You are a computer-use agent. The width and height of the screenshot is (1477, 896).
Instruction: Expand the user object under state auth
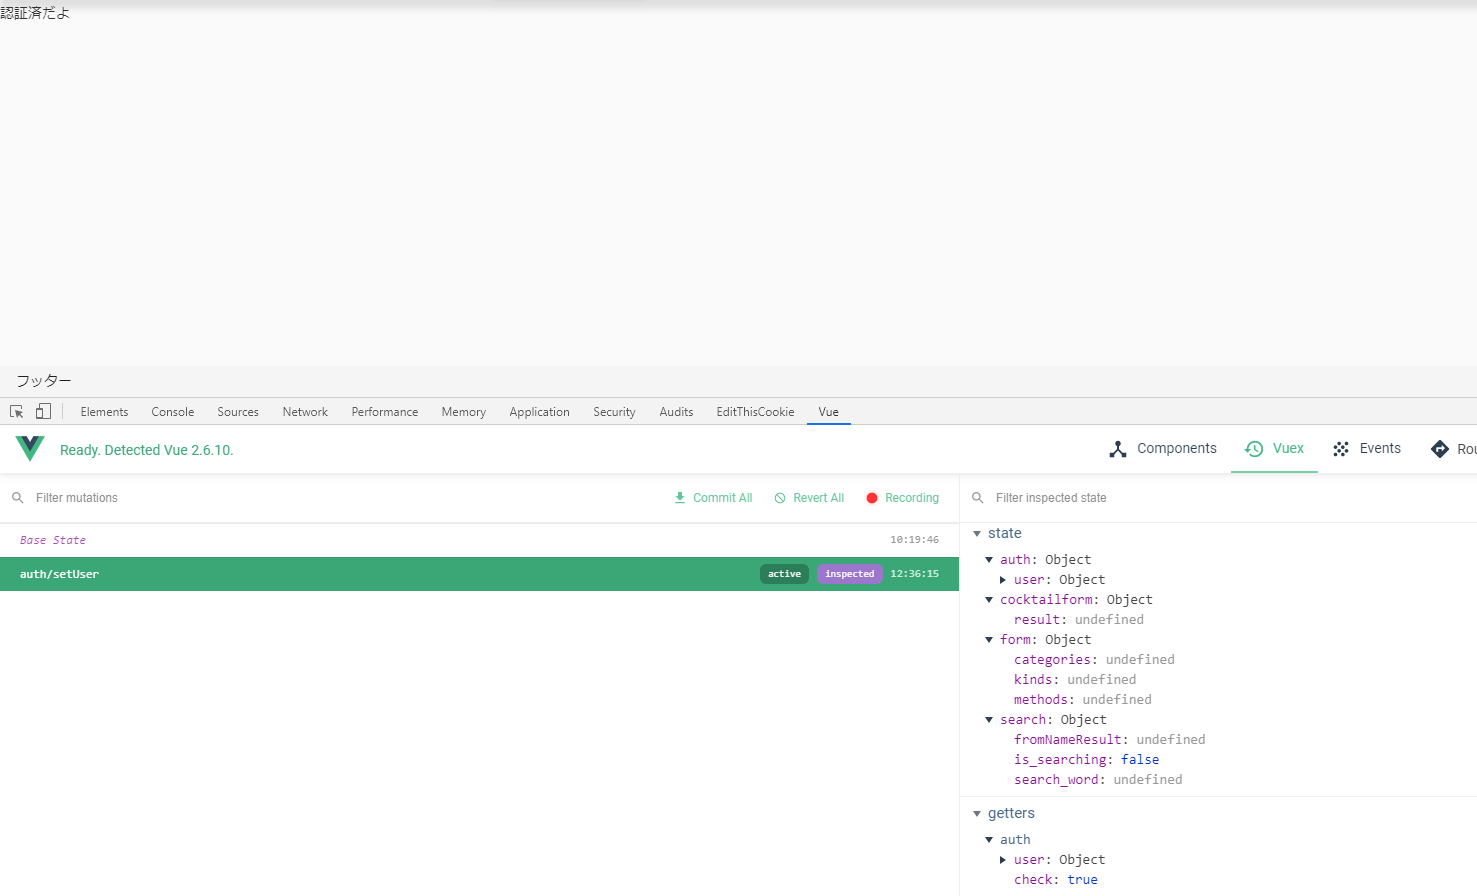1003,580
